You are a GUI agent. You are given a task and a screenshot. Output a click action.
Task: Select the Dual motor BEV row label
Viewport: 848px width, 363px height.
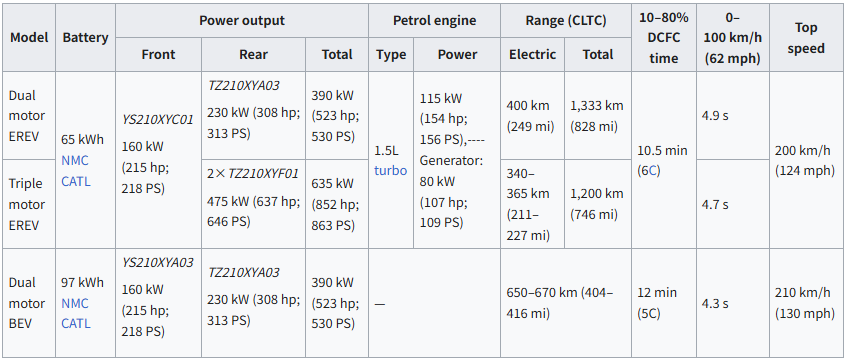pyautogui.click(x=29, y=303)
